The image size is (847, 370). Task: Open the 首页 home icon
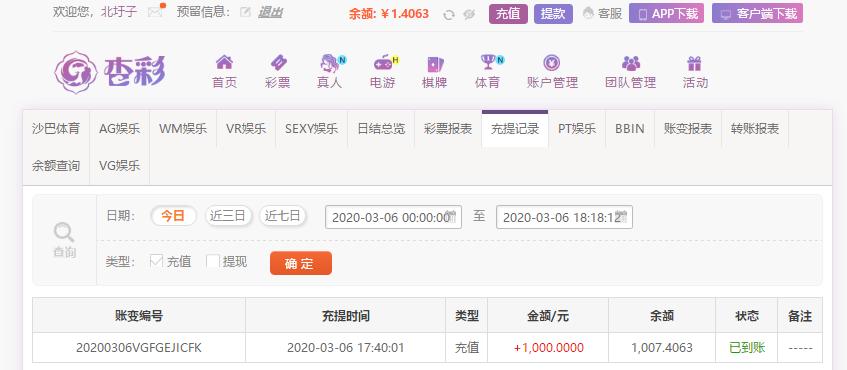224,63
